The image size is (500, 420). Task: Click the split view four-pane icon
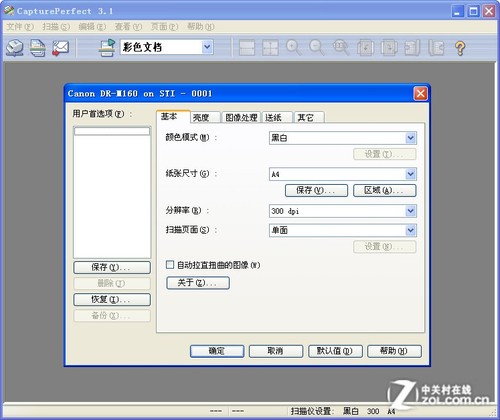pyautogui.click(x=270, y=48)
